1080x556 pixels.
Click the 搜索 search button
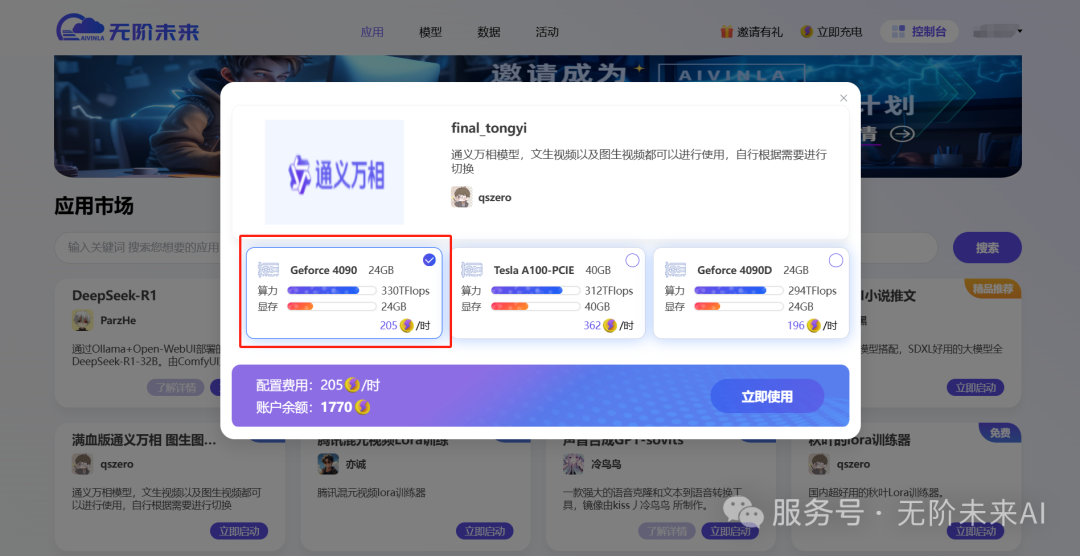point(987,248)
